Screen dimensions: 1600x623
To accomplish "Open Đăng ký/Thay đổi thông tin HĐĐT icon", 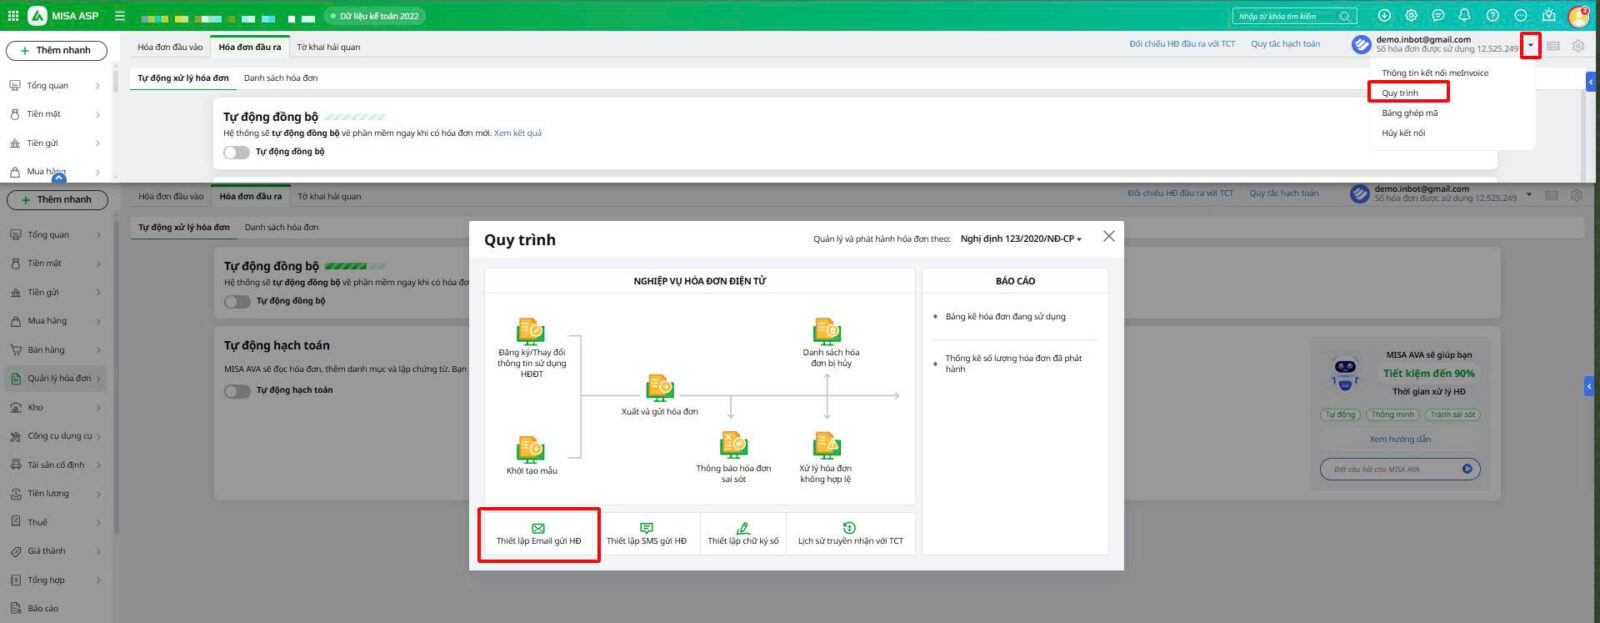I will (530, 330).
